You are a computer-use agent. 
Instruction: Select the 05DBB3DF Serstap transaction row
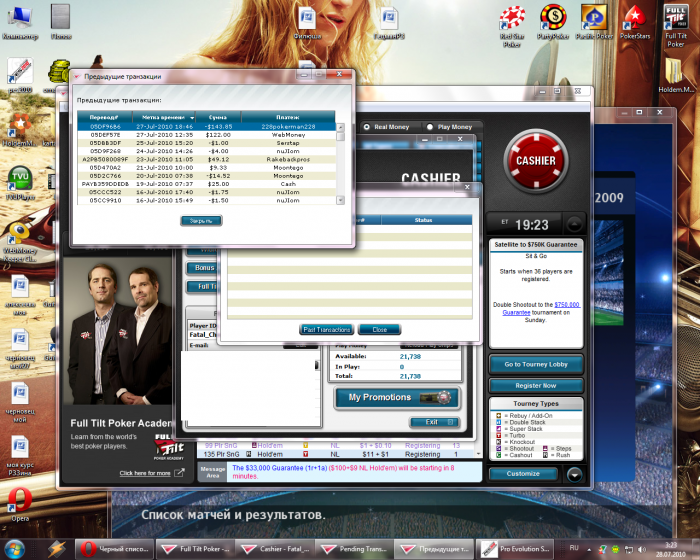[x=206, y=143]
